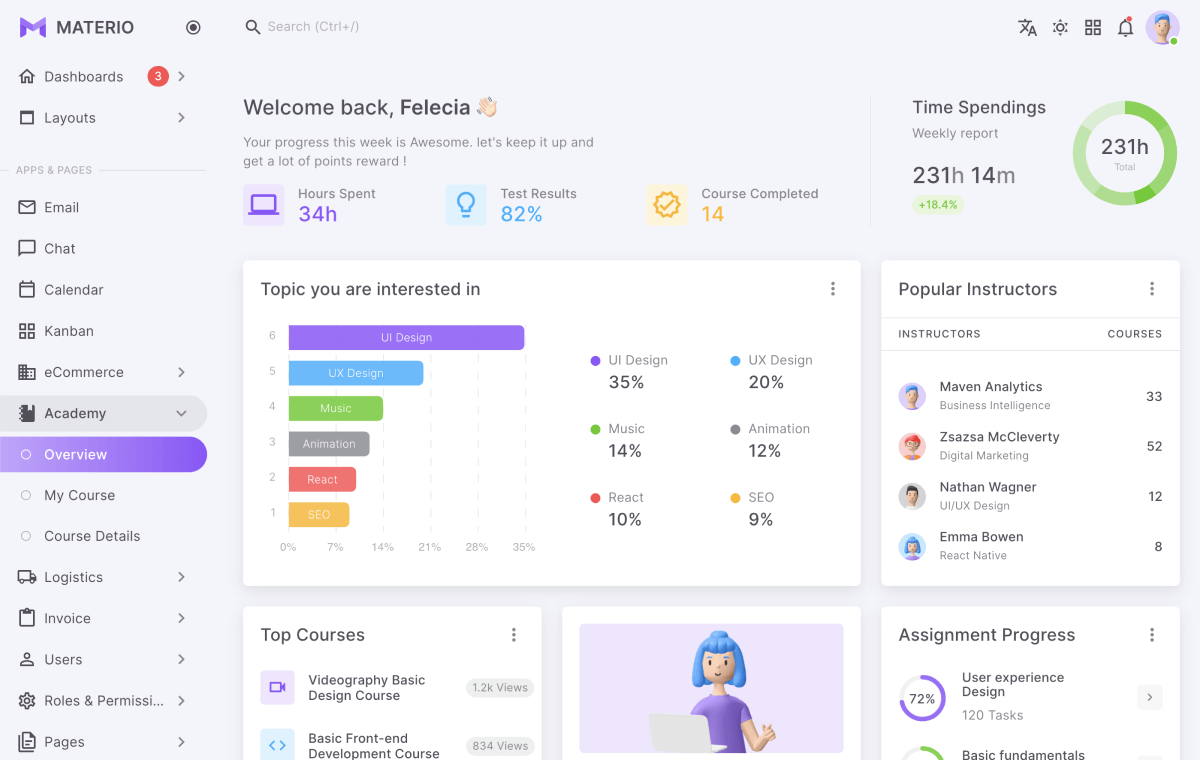The height and width of the screenshot is (760, 1200).
Task: Open Top Courses options menu
Action: (x=514, y=635)
